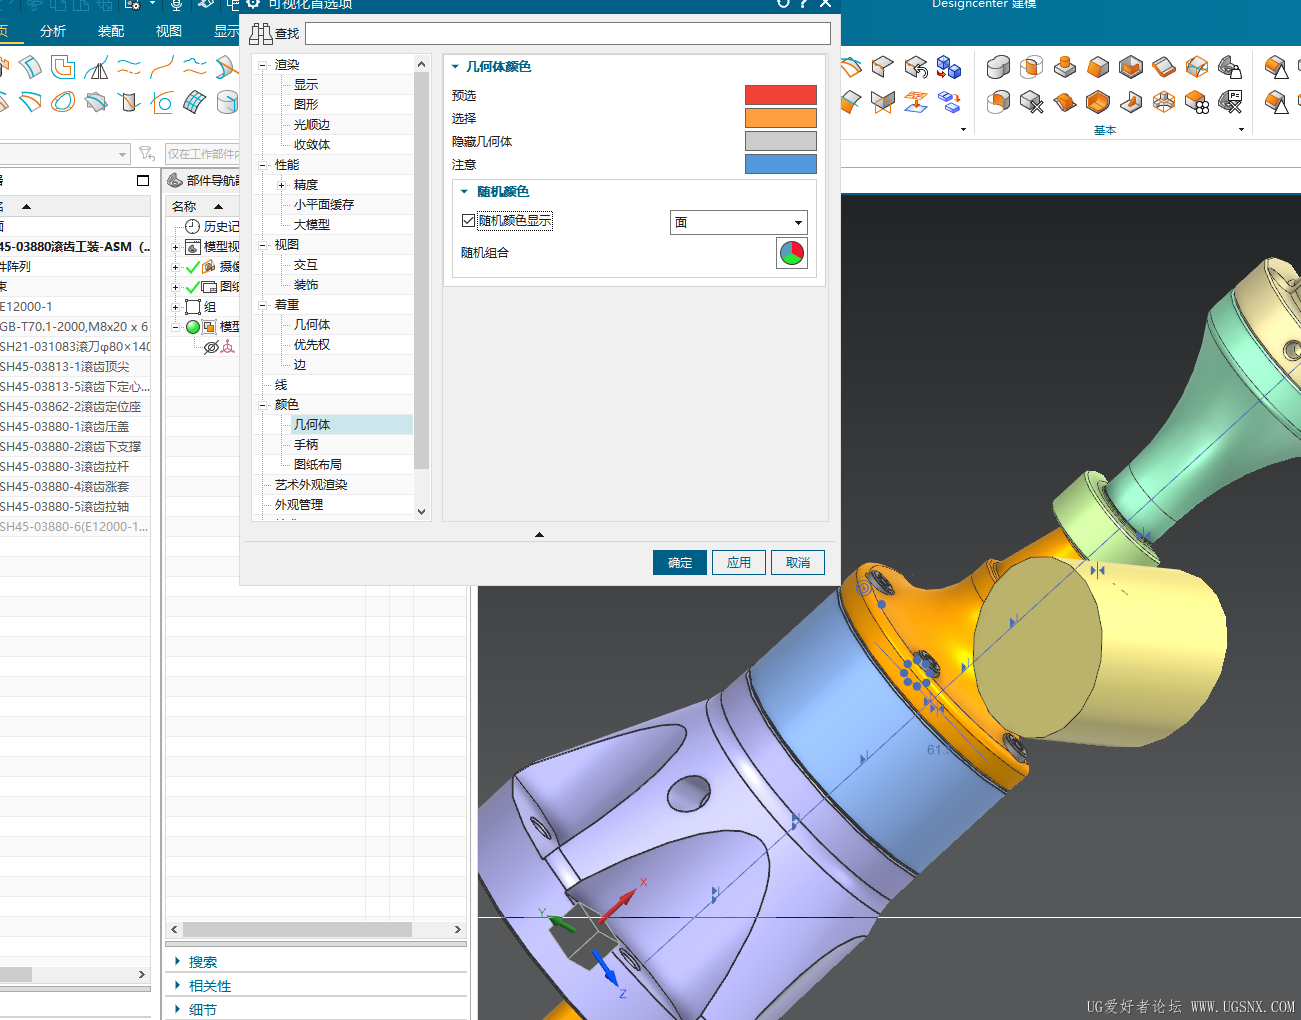Open the 分析 ribbon tab
Screen dimensions: 1301x1020
[x=53, y=31]
